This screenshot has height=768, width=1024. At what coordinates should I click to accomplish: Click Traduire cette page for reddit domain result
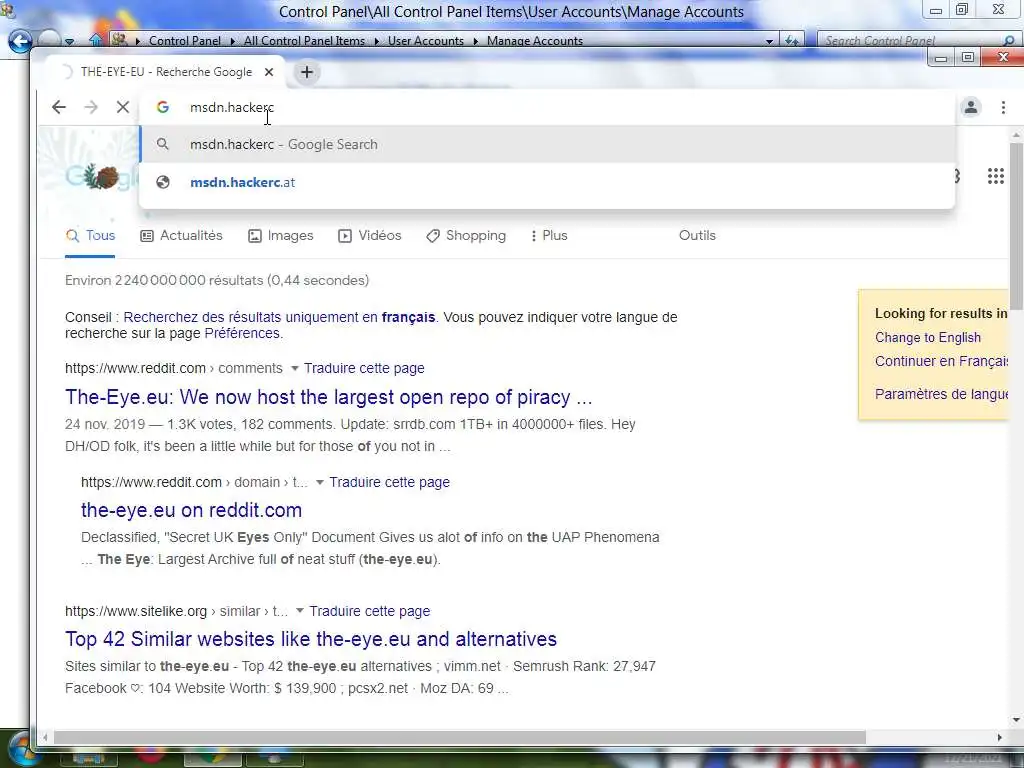coord(389,482)
